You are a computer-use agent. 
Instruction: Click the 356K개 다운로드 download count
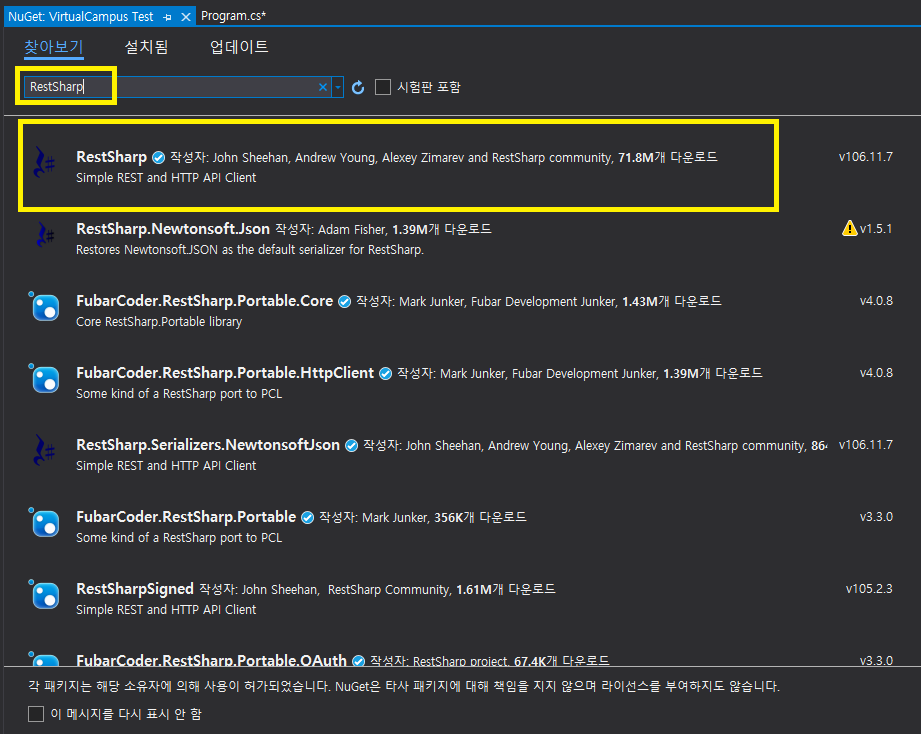click(x=480, y=517)
